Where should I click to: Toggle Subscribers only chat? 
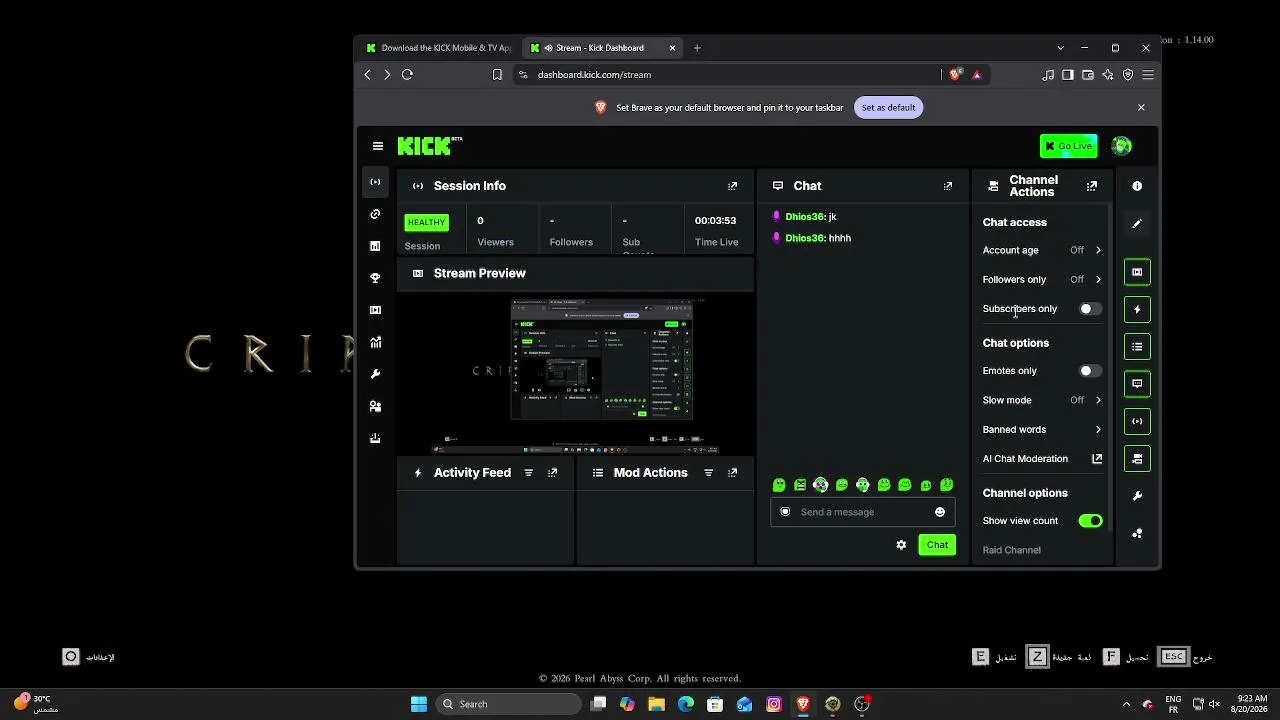pyautogui.click(x=1090, y=309)
